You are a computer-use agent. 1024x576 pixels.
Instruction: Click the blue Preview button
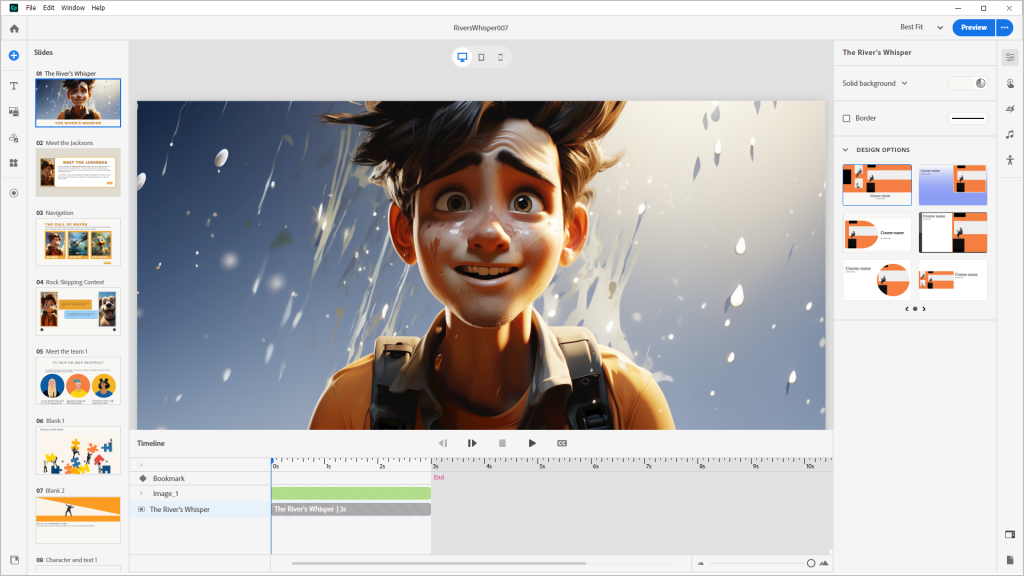(973, 28)
